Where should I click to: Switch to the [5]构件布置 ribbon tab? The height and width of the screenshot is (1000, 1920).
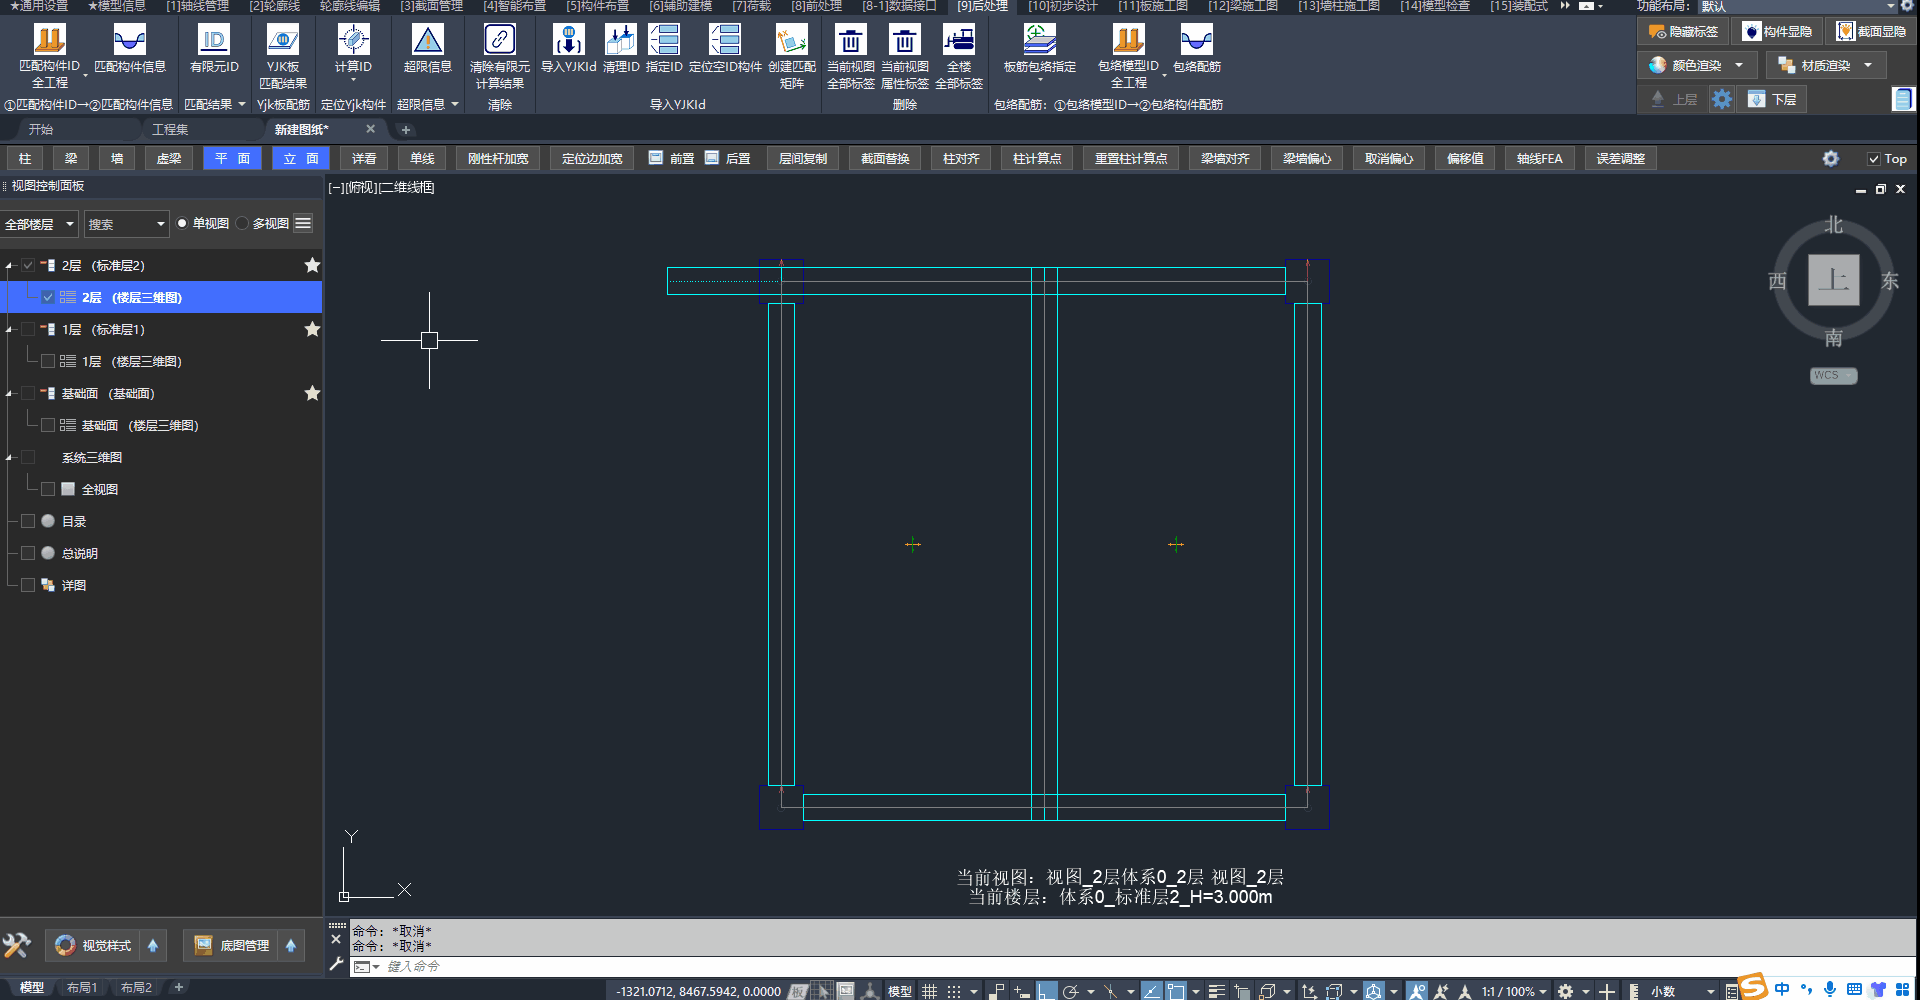pyautogui.click(x=597, y=6)
